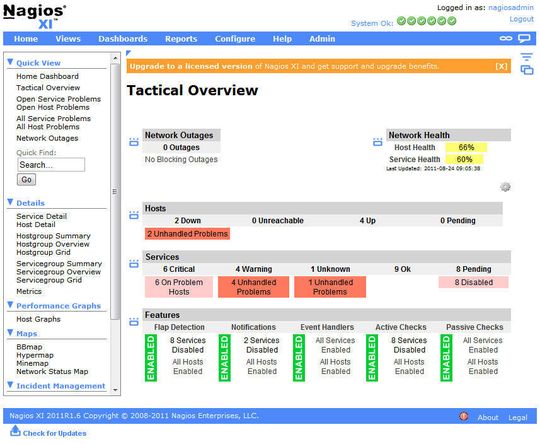Viewport: 540px width, 444px height.
Task: Click the Go button
Action: [x=26, y=179]
